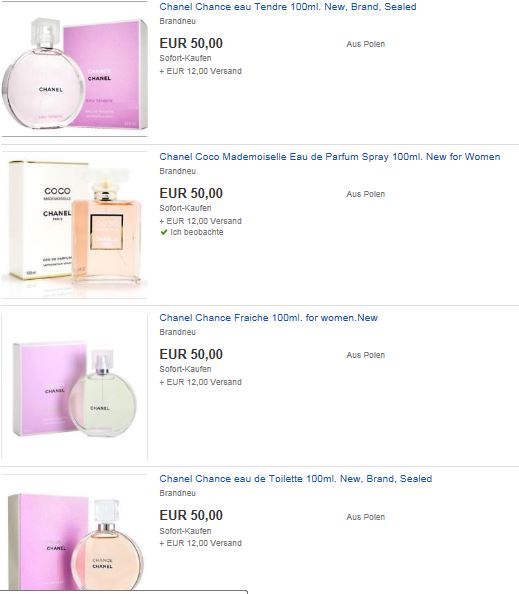
Task: Click the EUR 50,00 price of eau de Toilette
Action: tap(191, 515)
